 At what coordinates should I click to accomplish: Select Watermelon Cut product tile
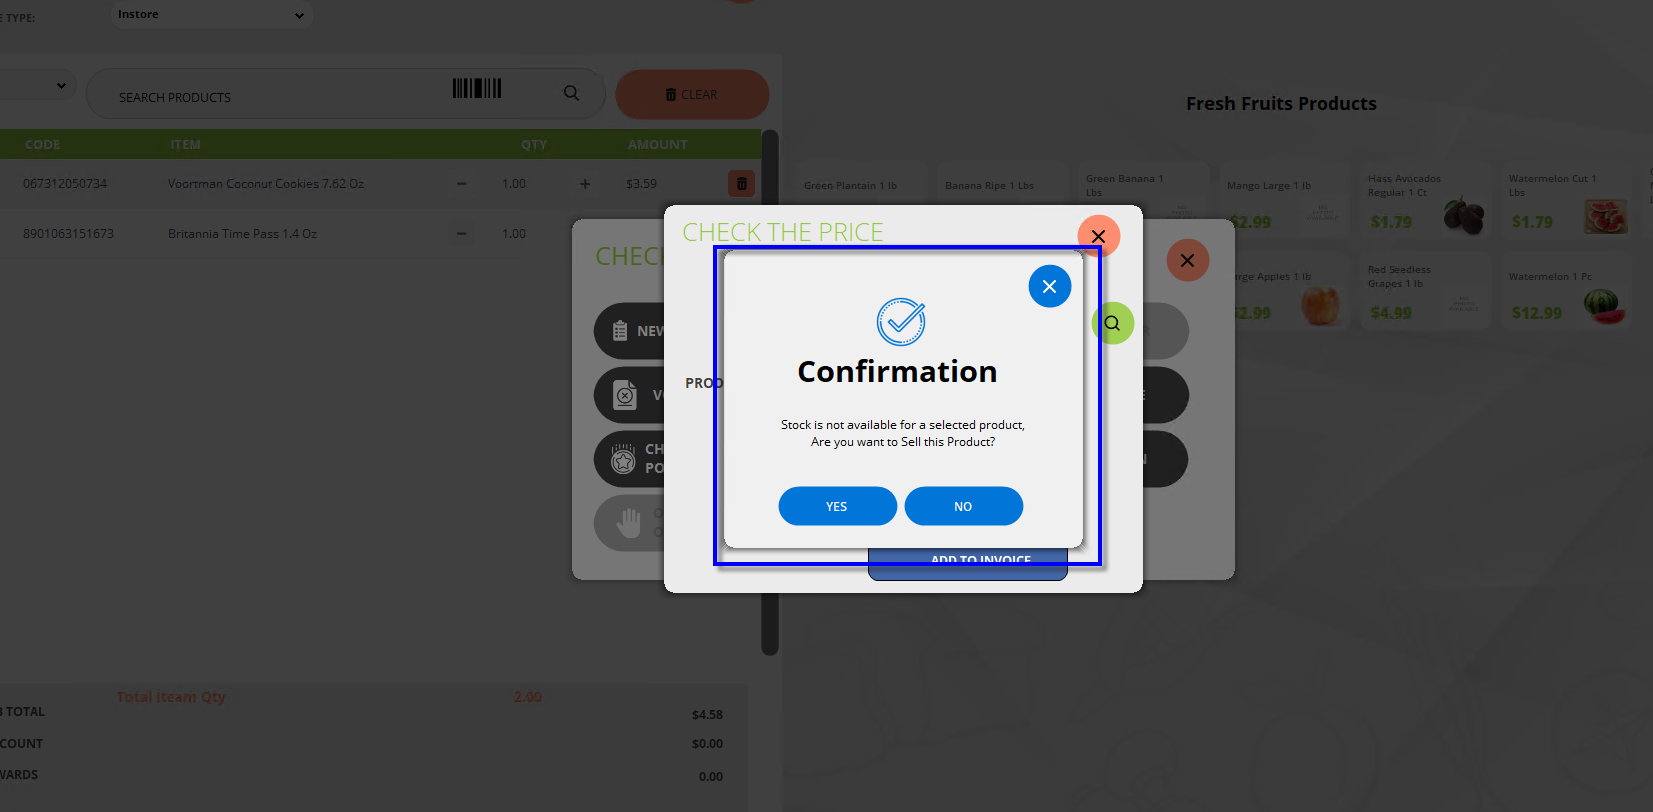(1566, 200)
